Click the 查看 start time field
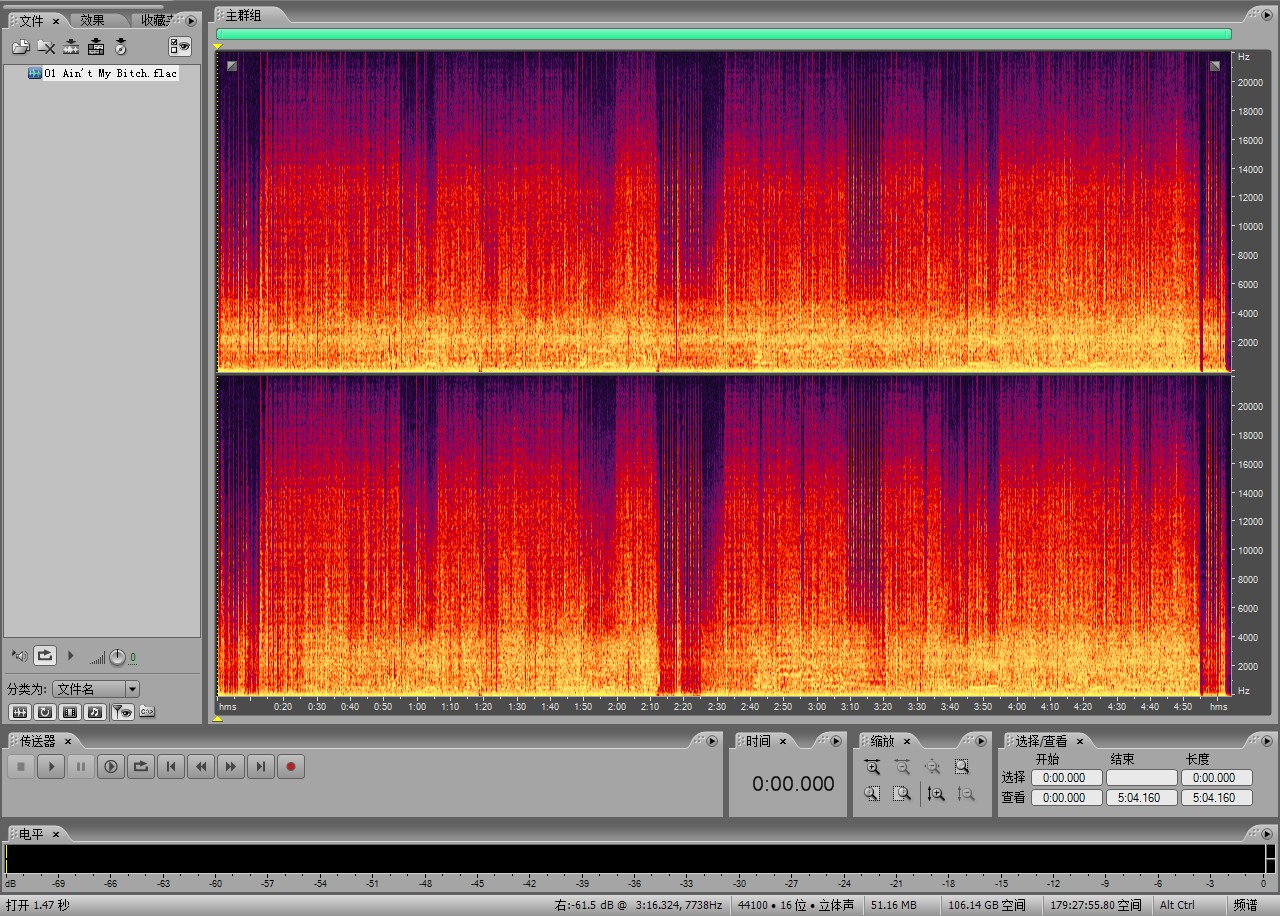 click(x=1067, y=798)
